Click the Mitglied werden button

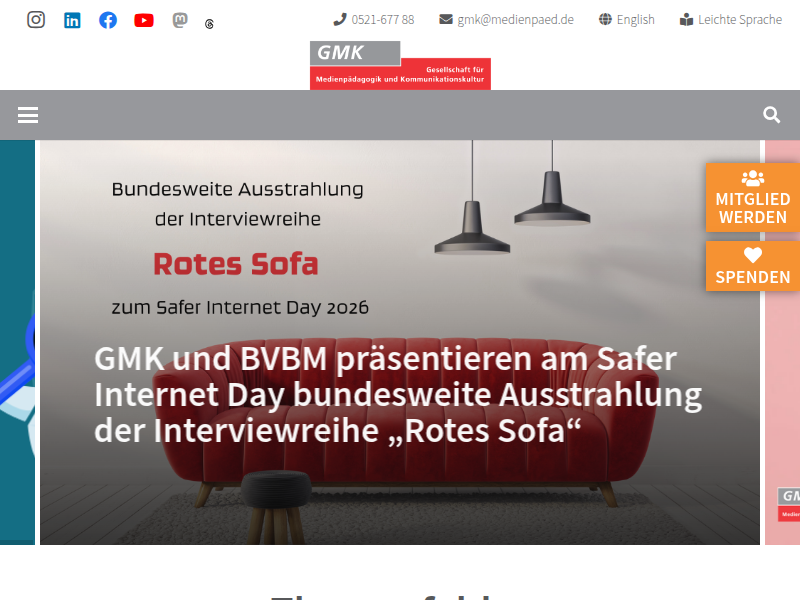coord(753,198)
